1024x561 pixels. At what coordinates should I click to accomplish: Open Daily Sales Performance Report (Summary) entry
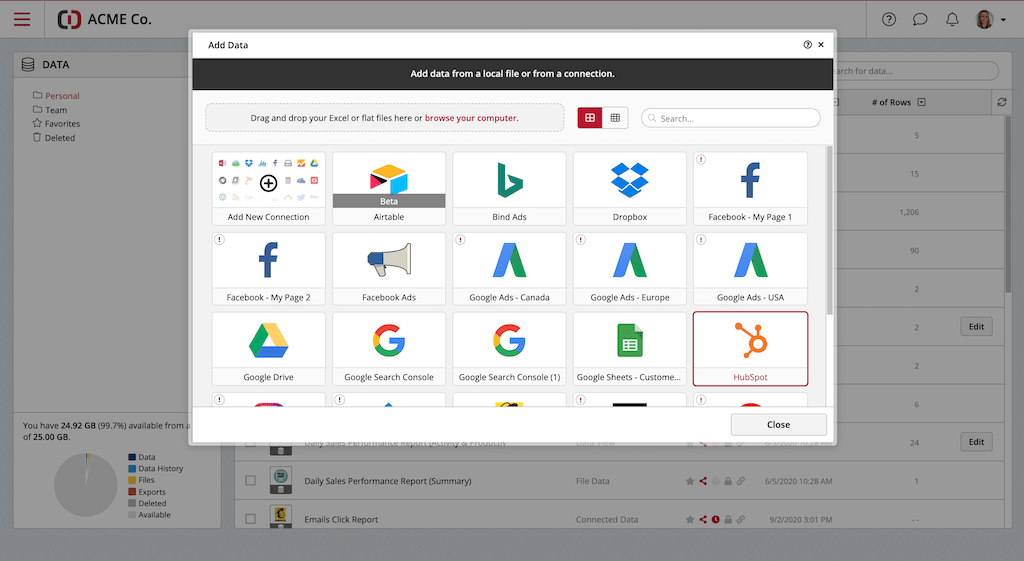[387, 481]
